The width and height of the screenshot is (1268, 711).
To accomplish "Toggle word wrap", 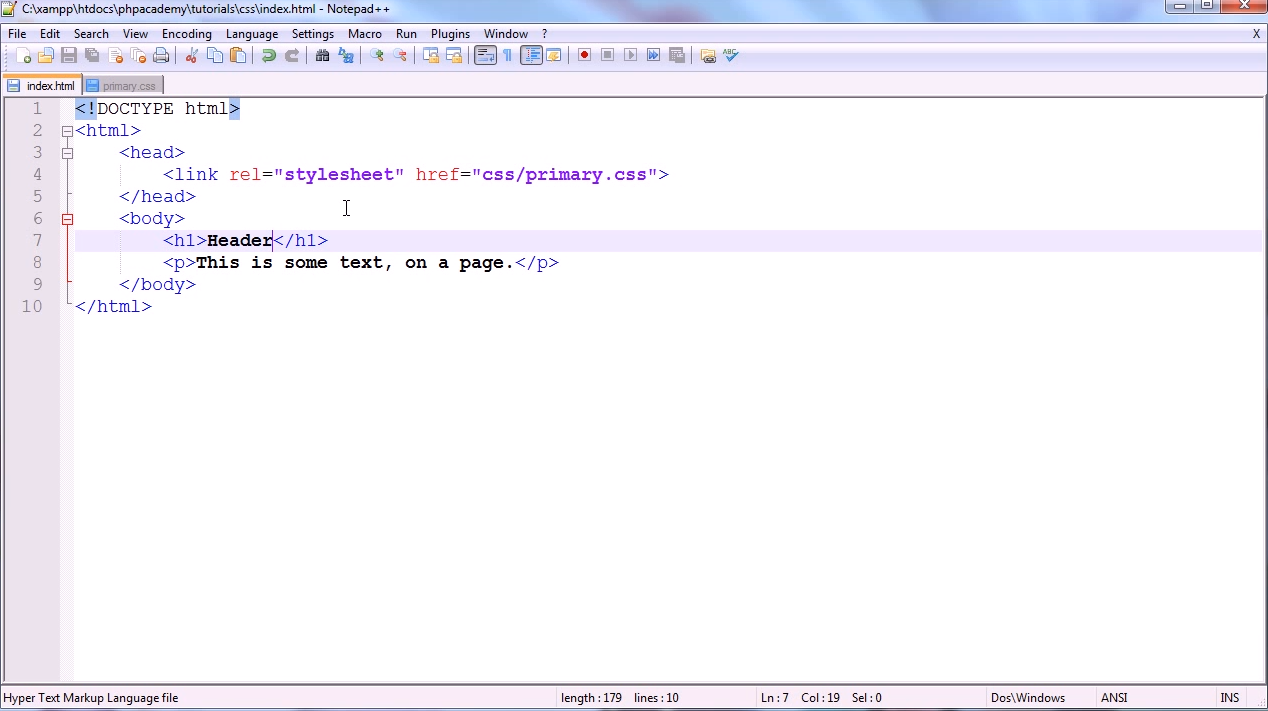I will click(484, 55).
